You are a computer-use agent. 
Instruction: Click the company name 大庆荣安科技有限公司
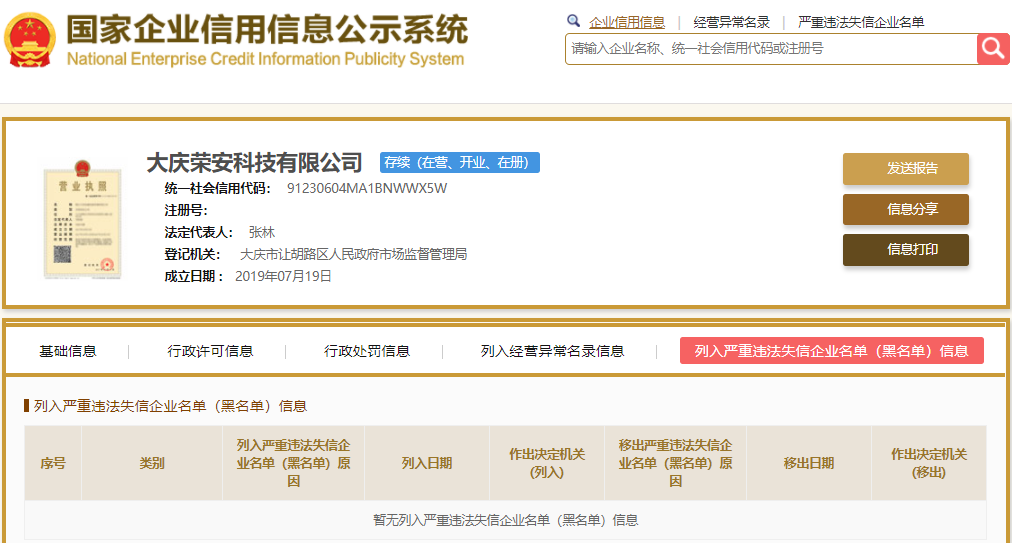(x=254, y=163)
